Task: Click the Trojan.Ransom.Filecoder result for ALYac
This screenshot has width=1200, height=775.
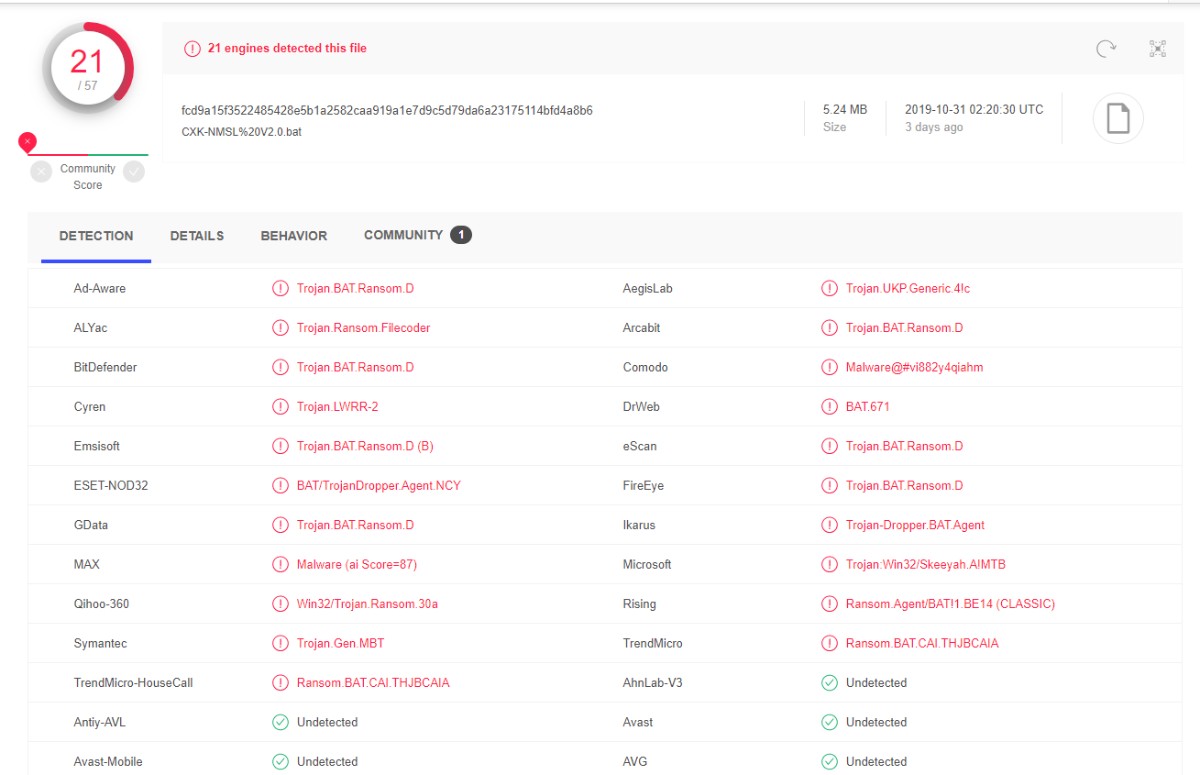Action: [x=363, y=328]
